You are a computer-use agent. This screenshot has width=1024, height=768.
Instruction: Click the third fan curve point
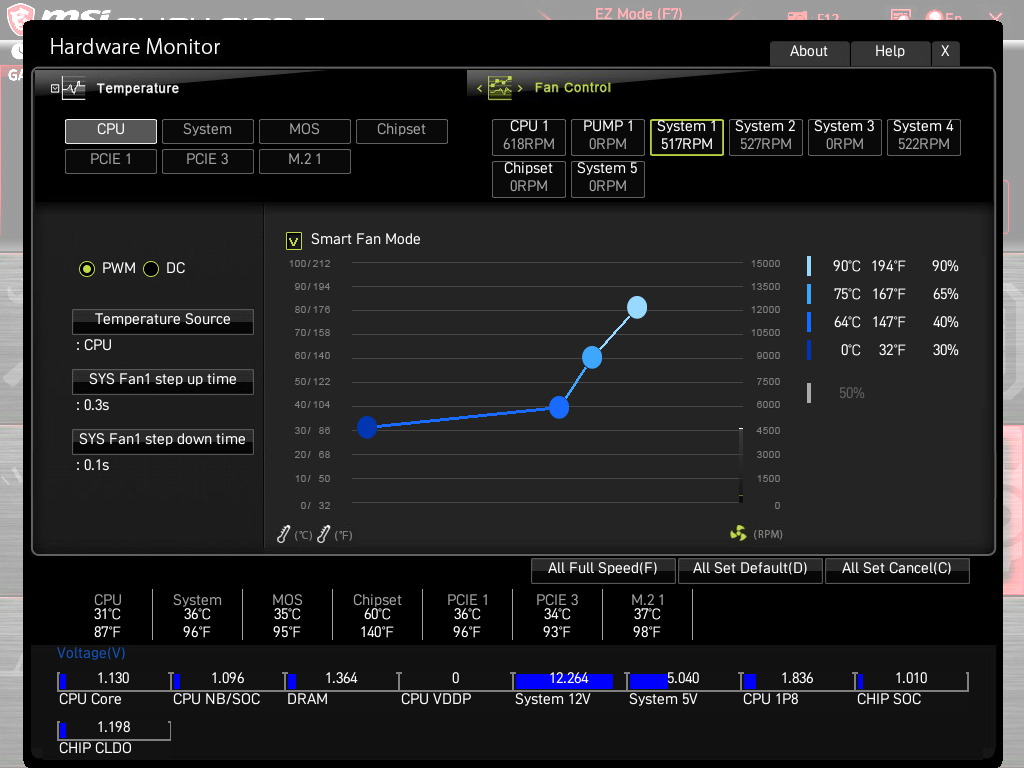click(592, 357)
